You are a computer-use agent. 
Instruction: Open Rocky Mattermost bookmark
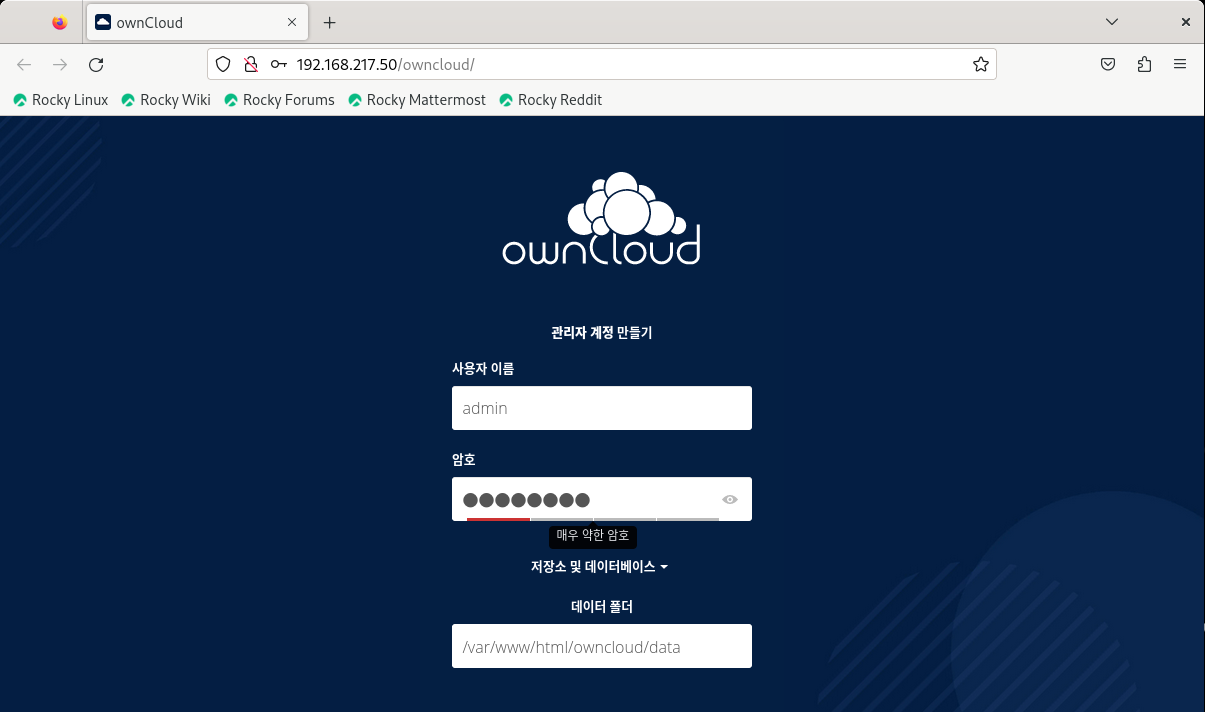click(417, 100)
